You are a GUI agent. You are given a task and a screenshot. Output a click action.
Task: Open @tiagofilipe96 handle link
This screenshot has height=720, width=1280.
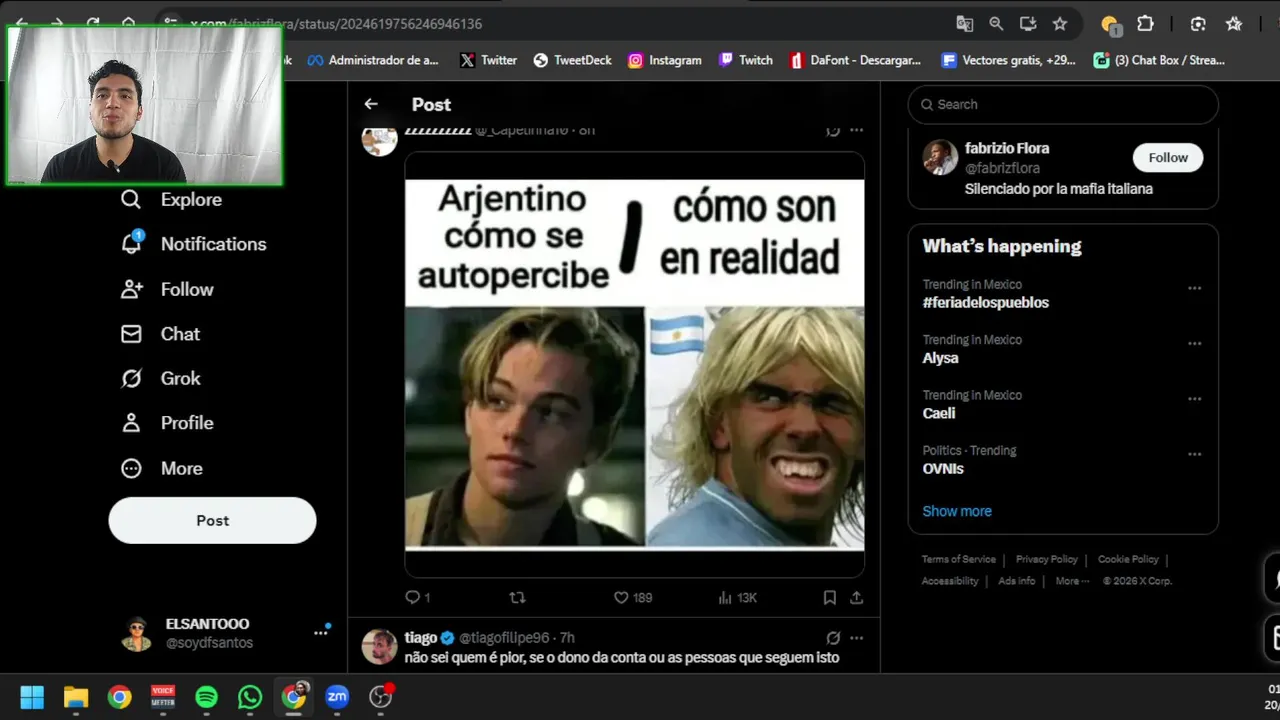pos(504,638)
